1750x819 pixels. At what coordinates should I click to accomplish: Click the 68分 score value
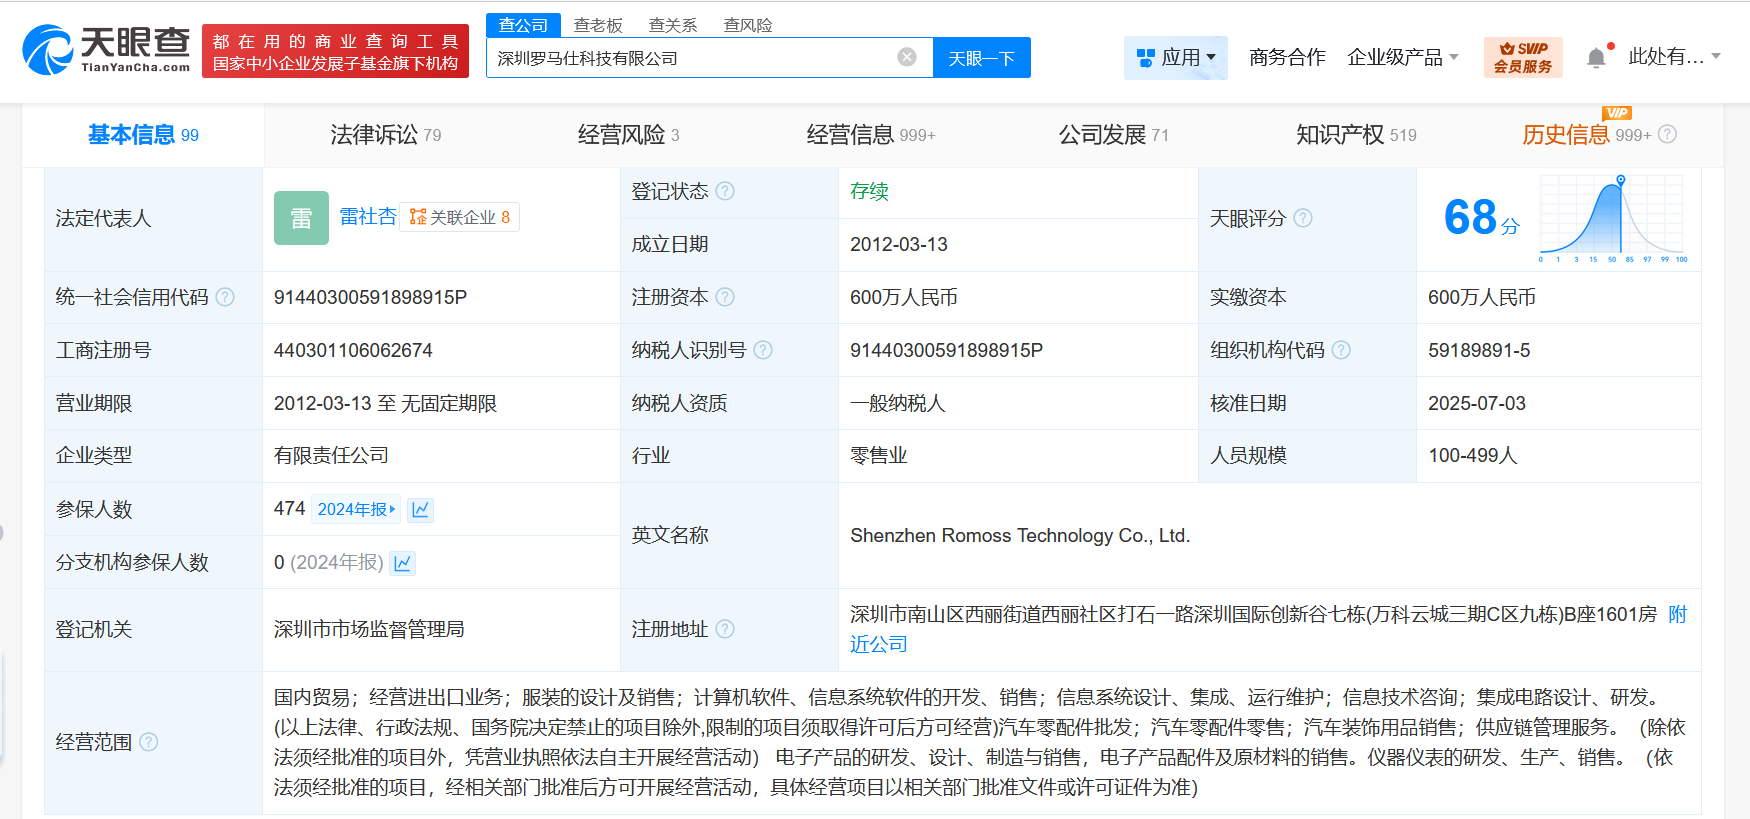(1481, 218)
